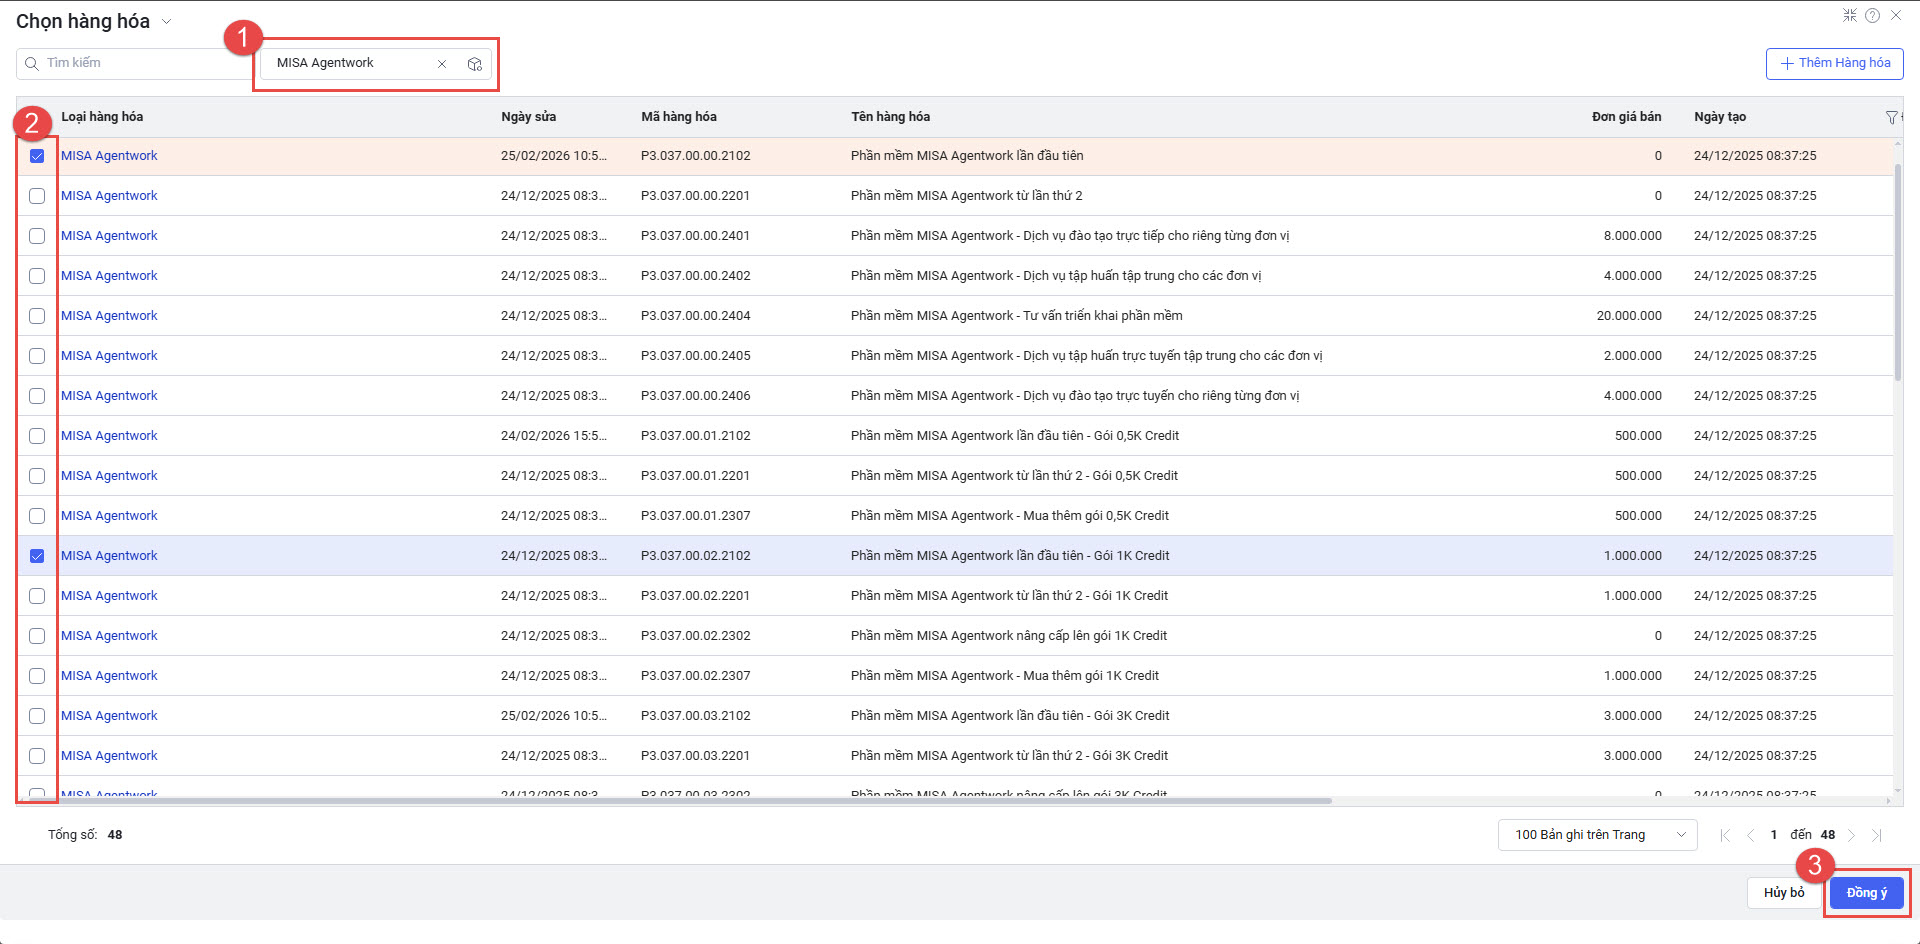Go to the next page arrow
Screen dimensions: 1920x944
click(1852, 836)
